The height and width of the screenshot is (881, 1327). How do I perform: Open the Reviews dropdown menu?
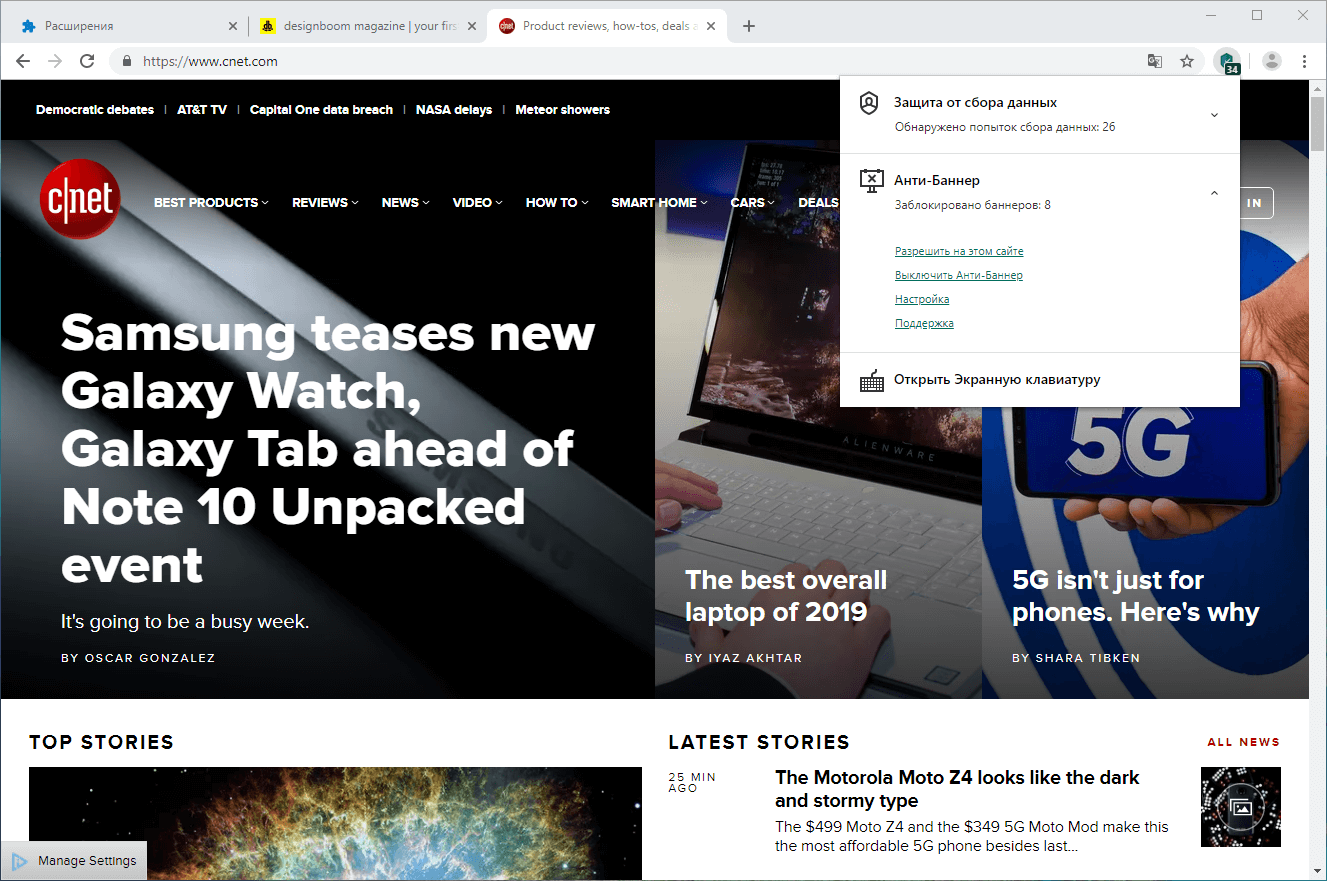[325, 203]
